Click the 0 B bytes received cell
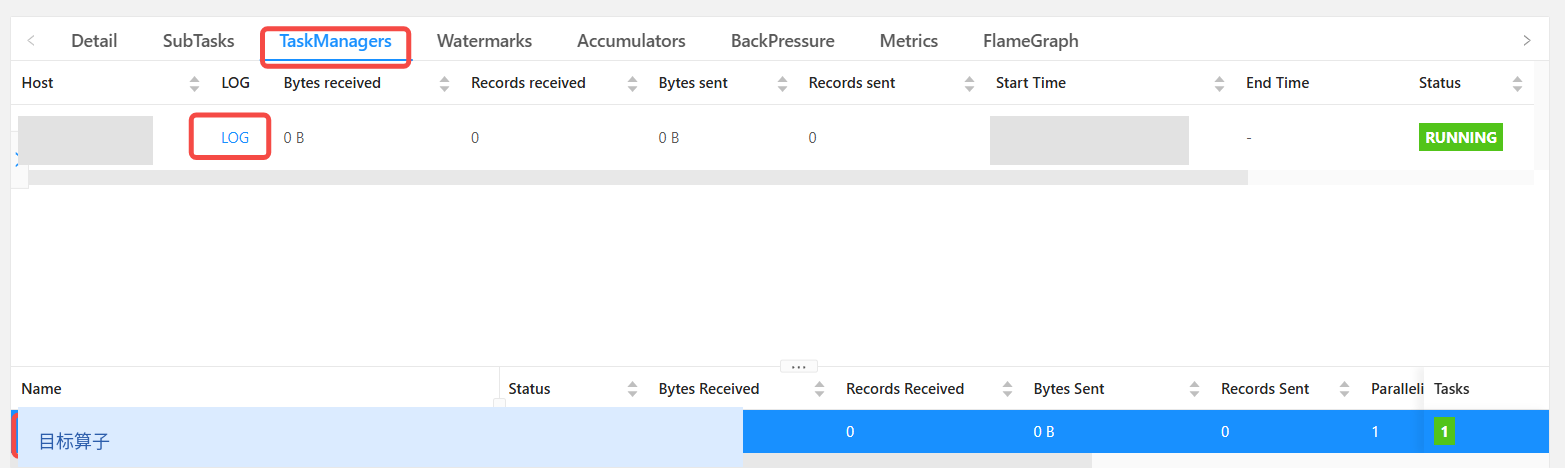Screen dimensions: 1565x468 click(294, 138)
